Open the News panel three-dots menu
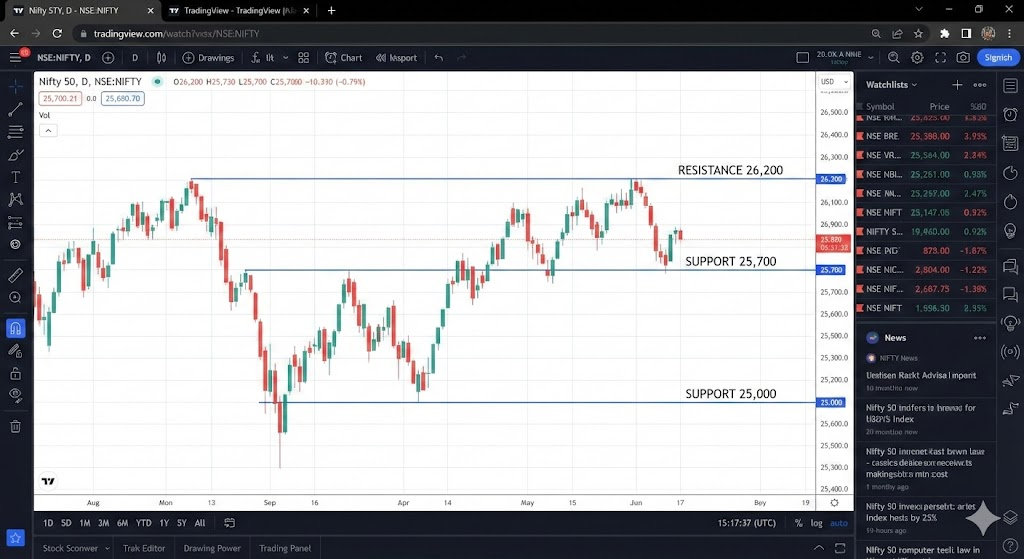Image resolution: width=1024 pixels, height=559 pixels. (x=980, y=338)
